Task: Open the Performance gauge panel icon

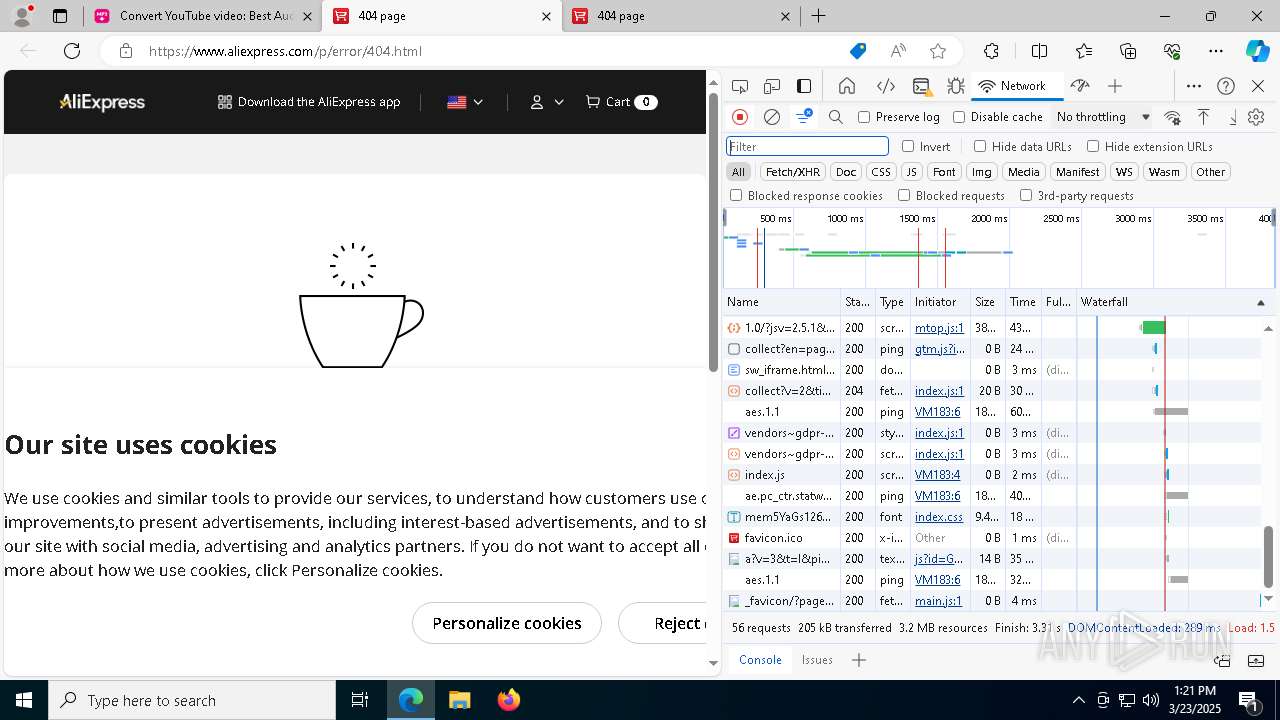Action: (x=1079, y=86)
